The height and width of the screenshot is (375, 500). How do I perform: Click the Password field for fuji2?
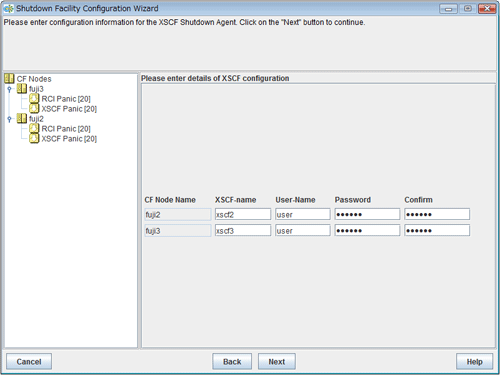367,214
